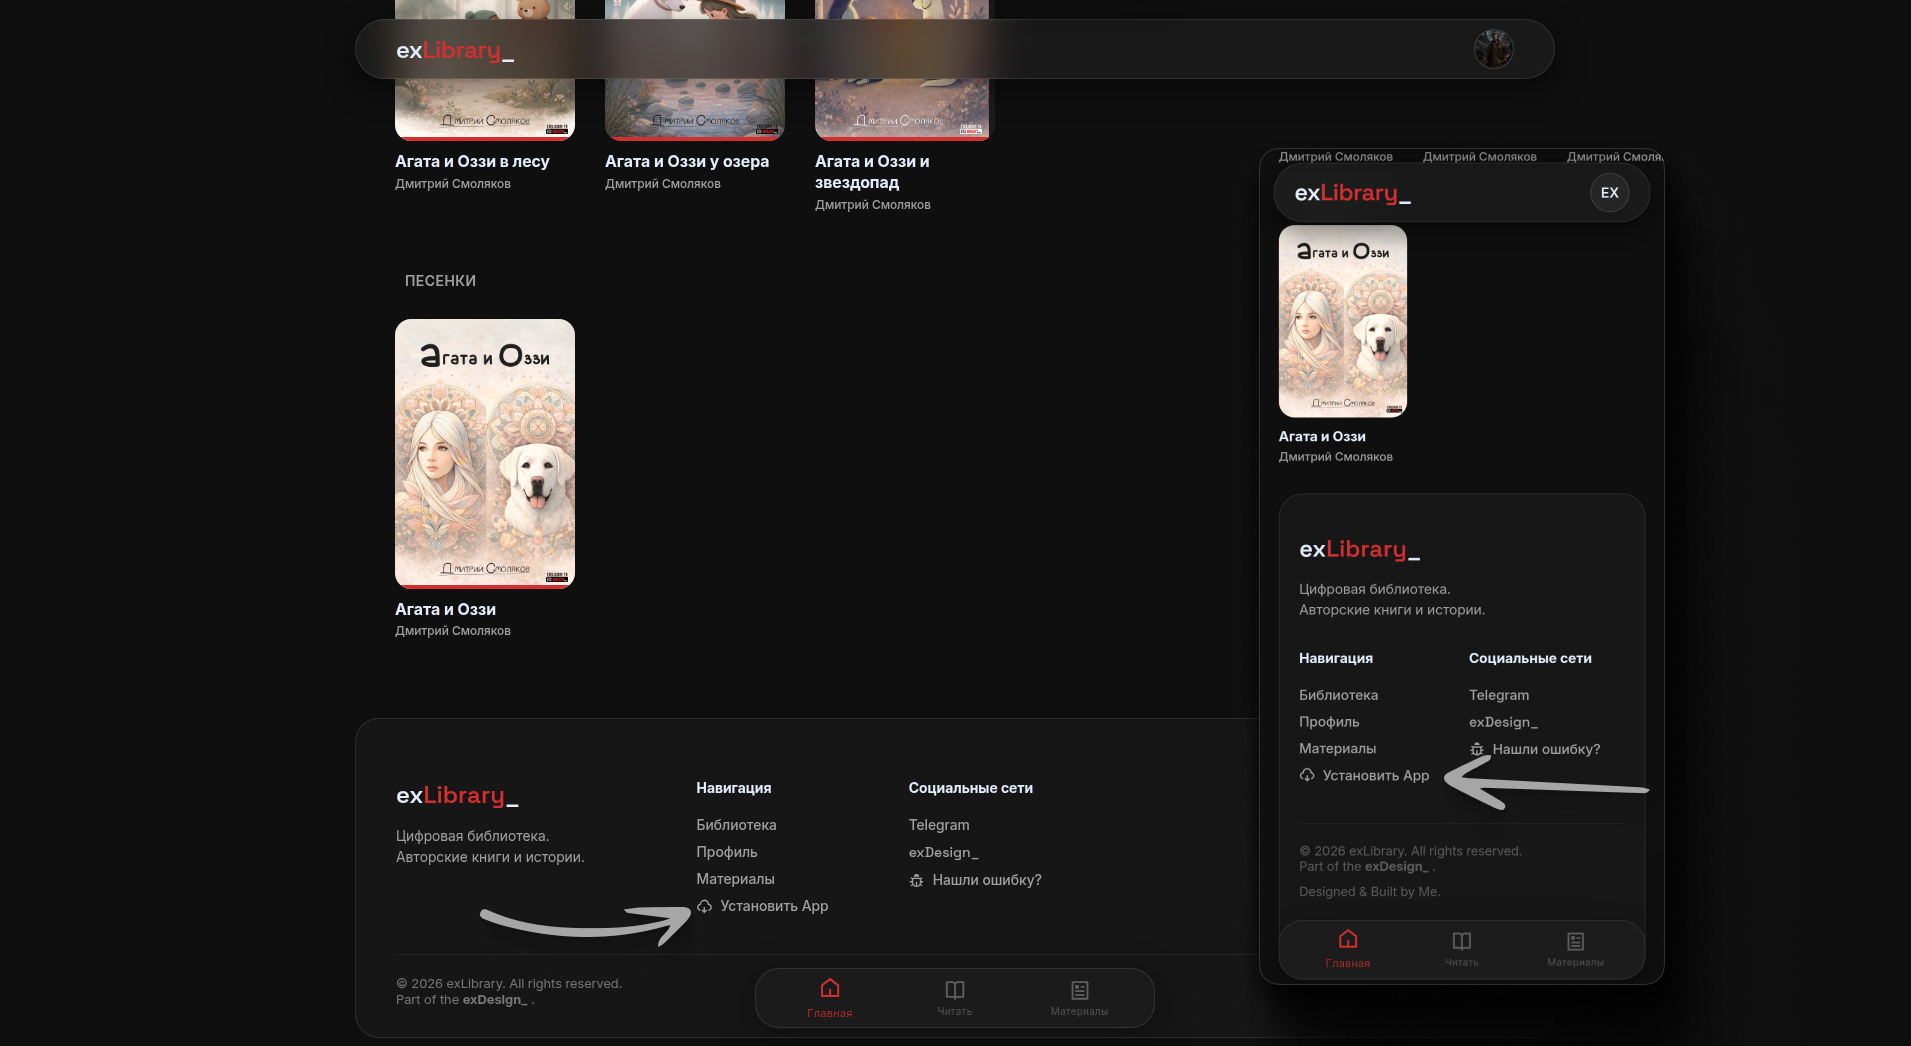The height and width of the screenshot is (1046, 1911).
Task: Open exDesign_ social link in mobile preview
Action: 1503,722
